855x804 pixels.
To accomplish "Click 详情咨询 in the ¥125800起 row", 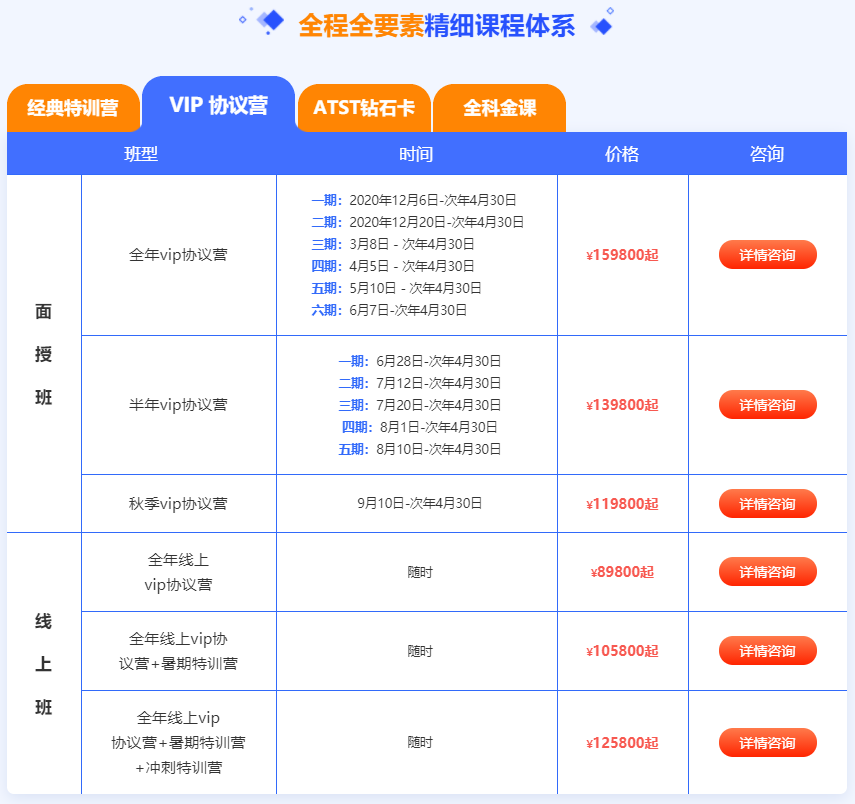I will tap(767, 743).
